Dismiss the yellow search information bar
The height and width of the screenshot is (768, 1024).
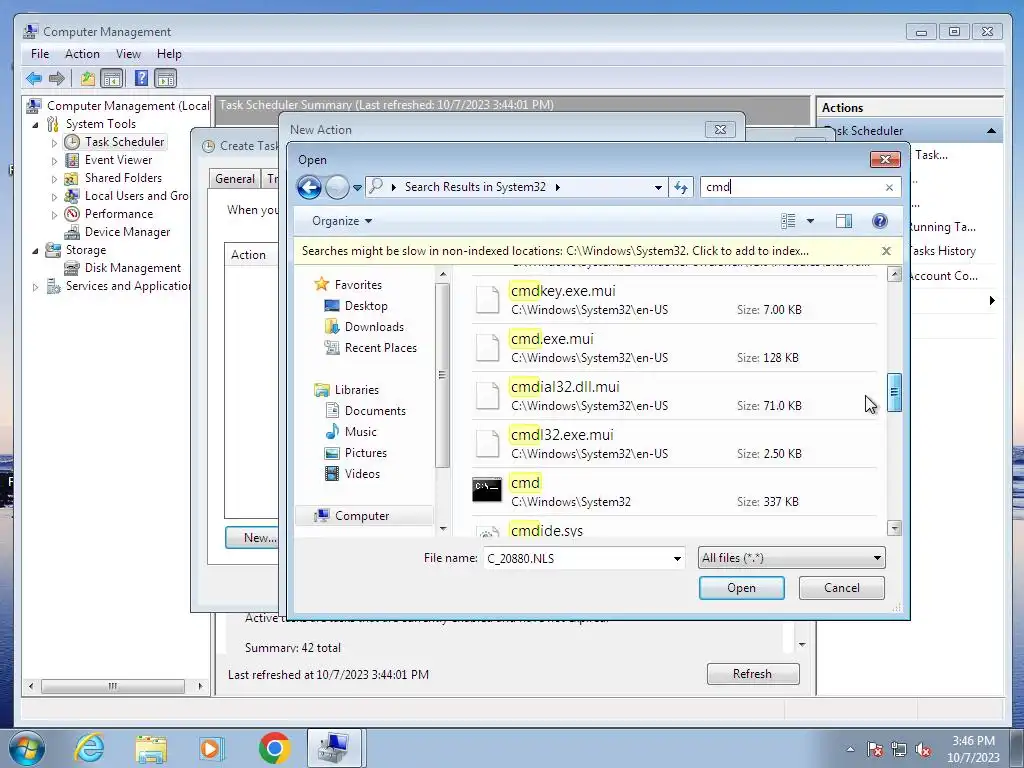coord(886,251)
